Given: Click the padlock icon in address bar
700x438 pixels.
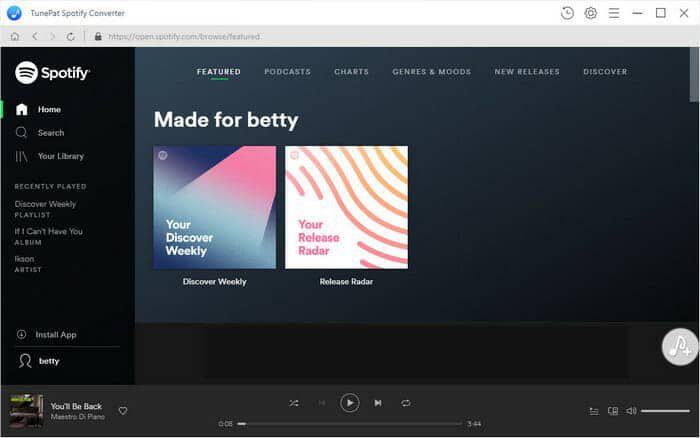Looking at the screenshot, I should (x=98, y=37).
